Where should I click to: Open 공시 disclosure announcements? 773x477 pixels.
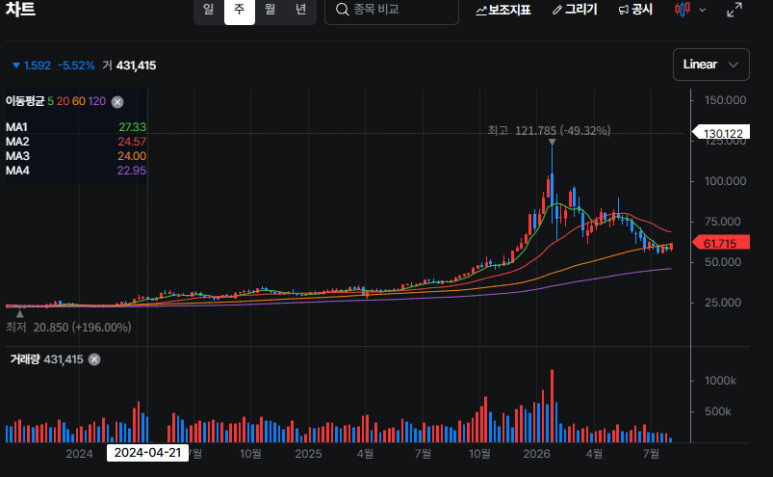(x=635, y=9)
